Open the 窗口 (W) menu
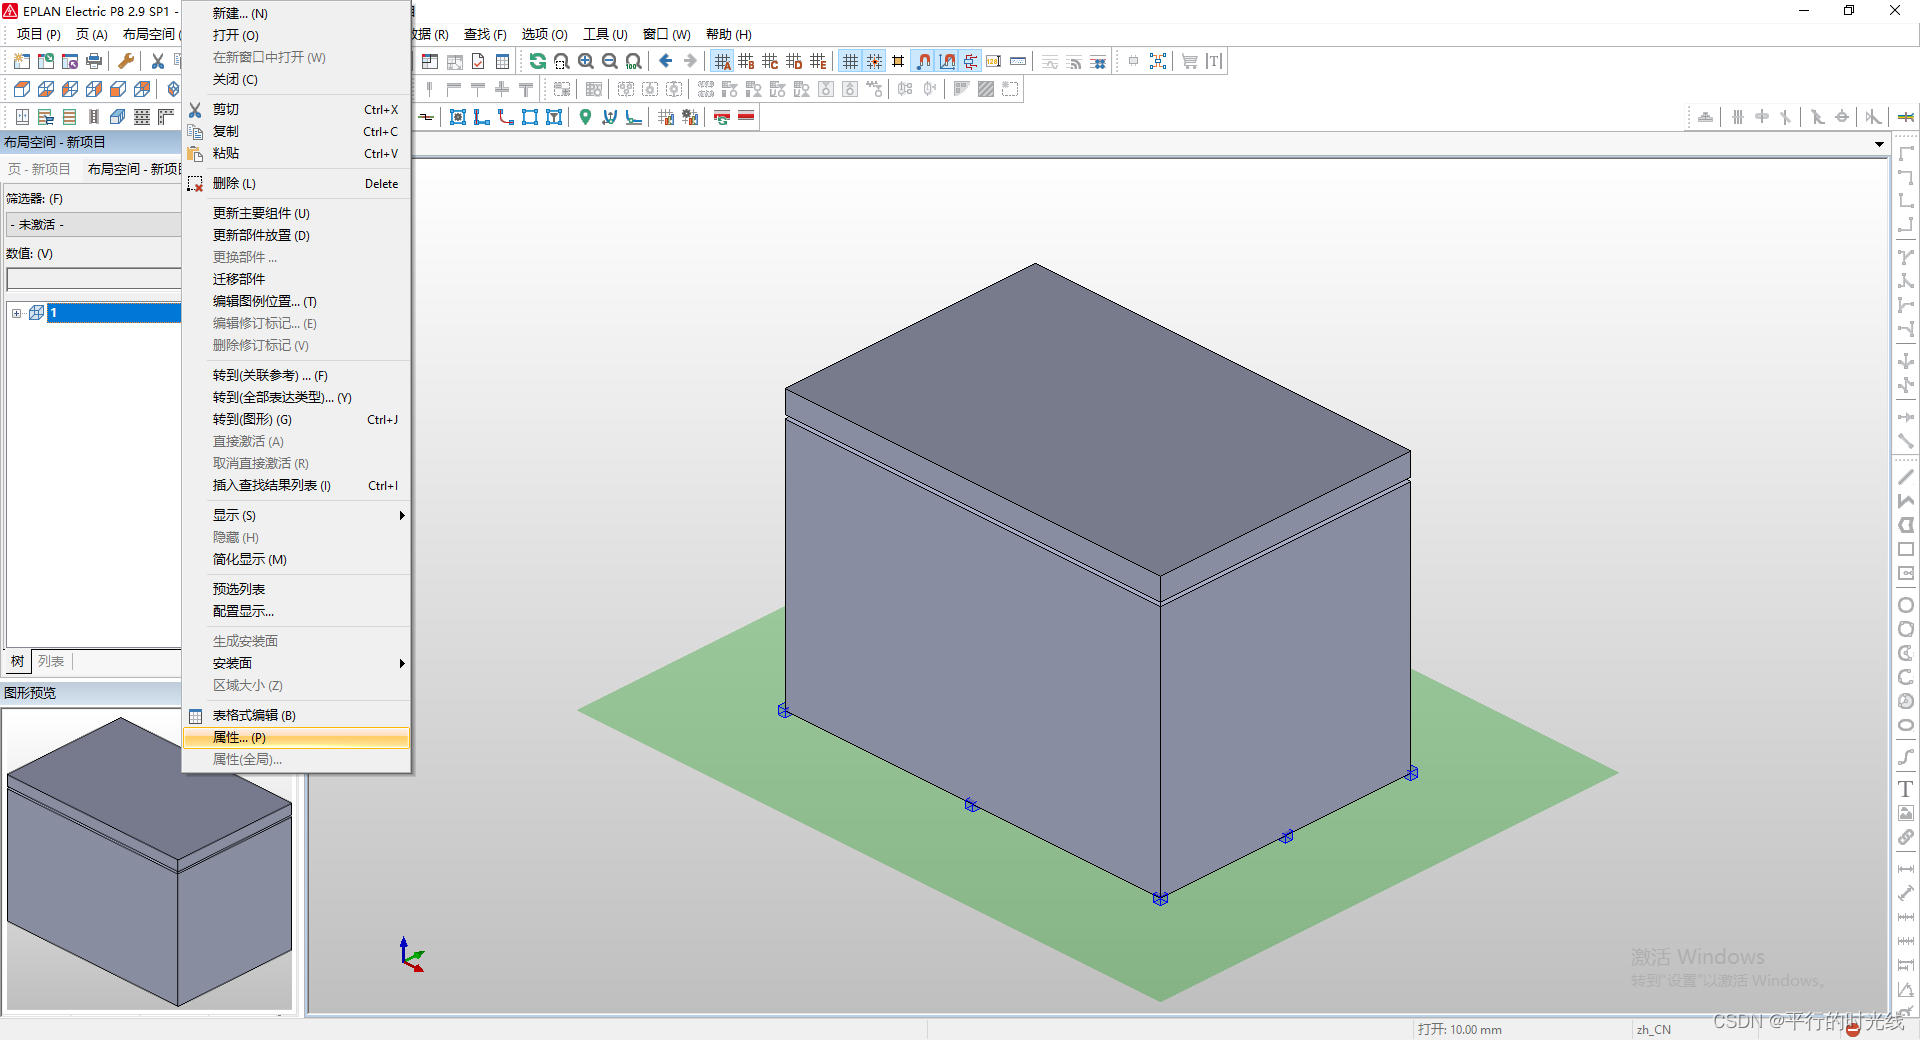The image size is (1920, 1040). coord(666,34)
